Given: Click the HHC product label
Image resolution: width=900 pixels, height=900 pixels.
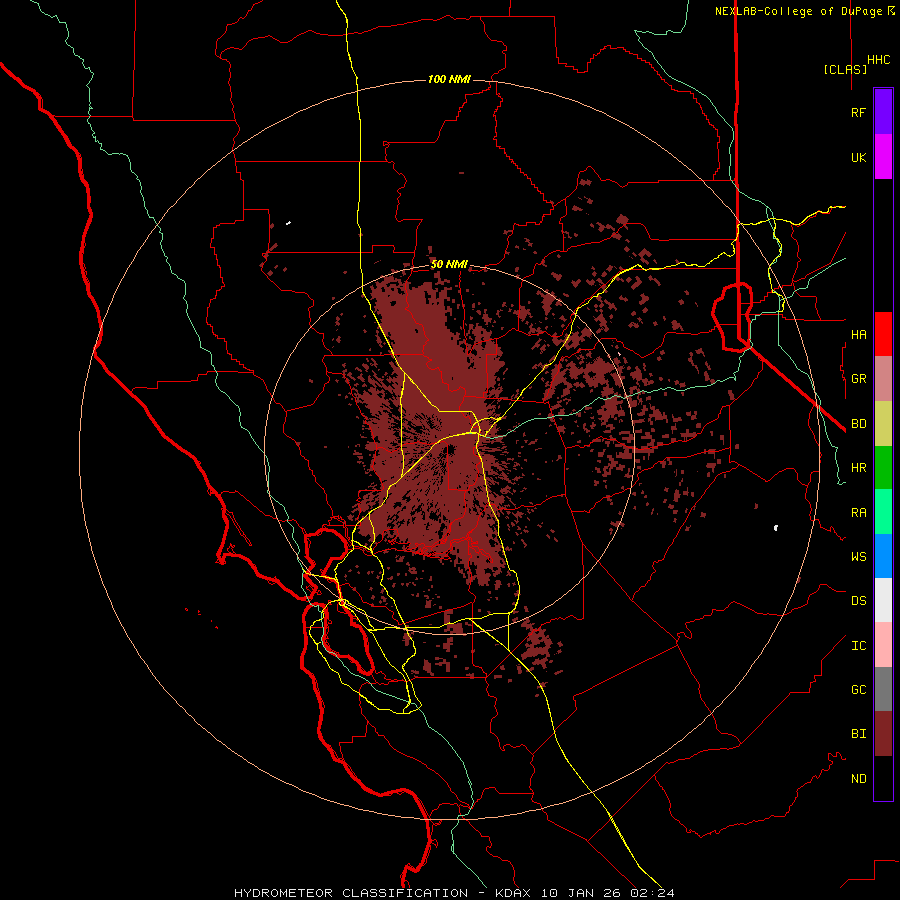Looking at the screenshot, I should click(x=879, y=60).
